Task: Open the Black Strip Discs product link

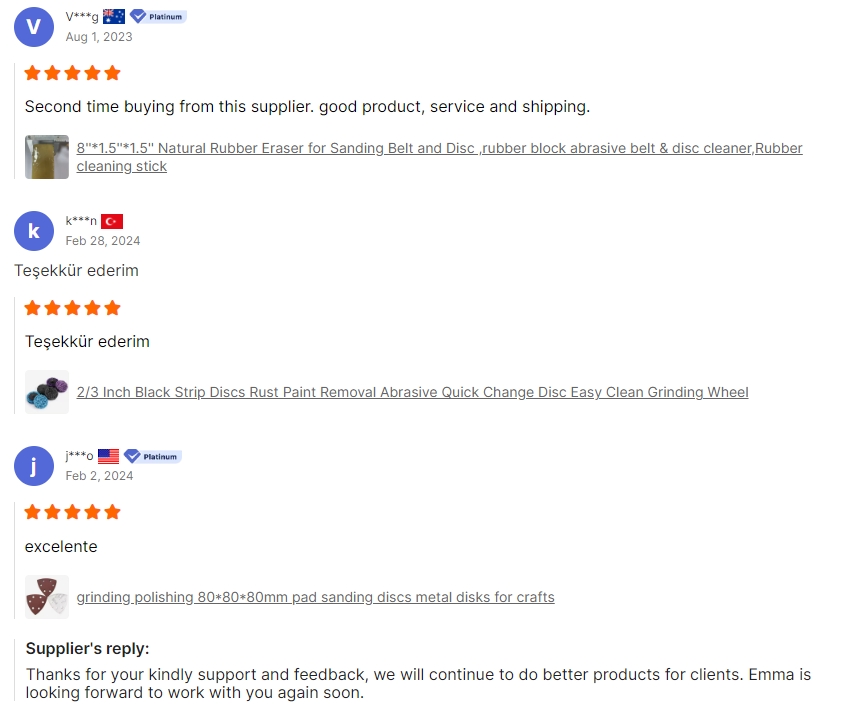Action: coord(412,392)
